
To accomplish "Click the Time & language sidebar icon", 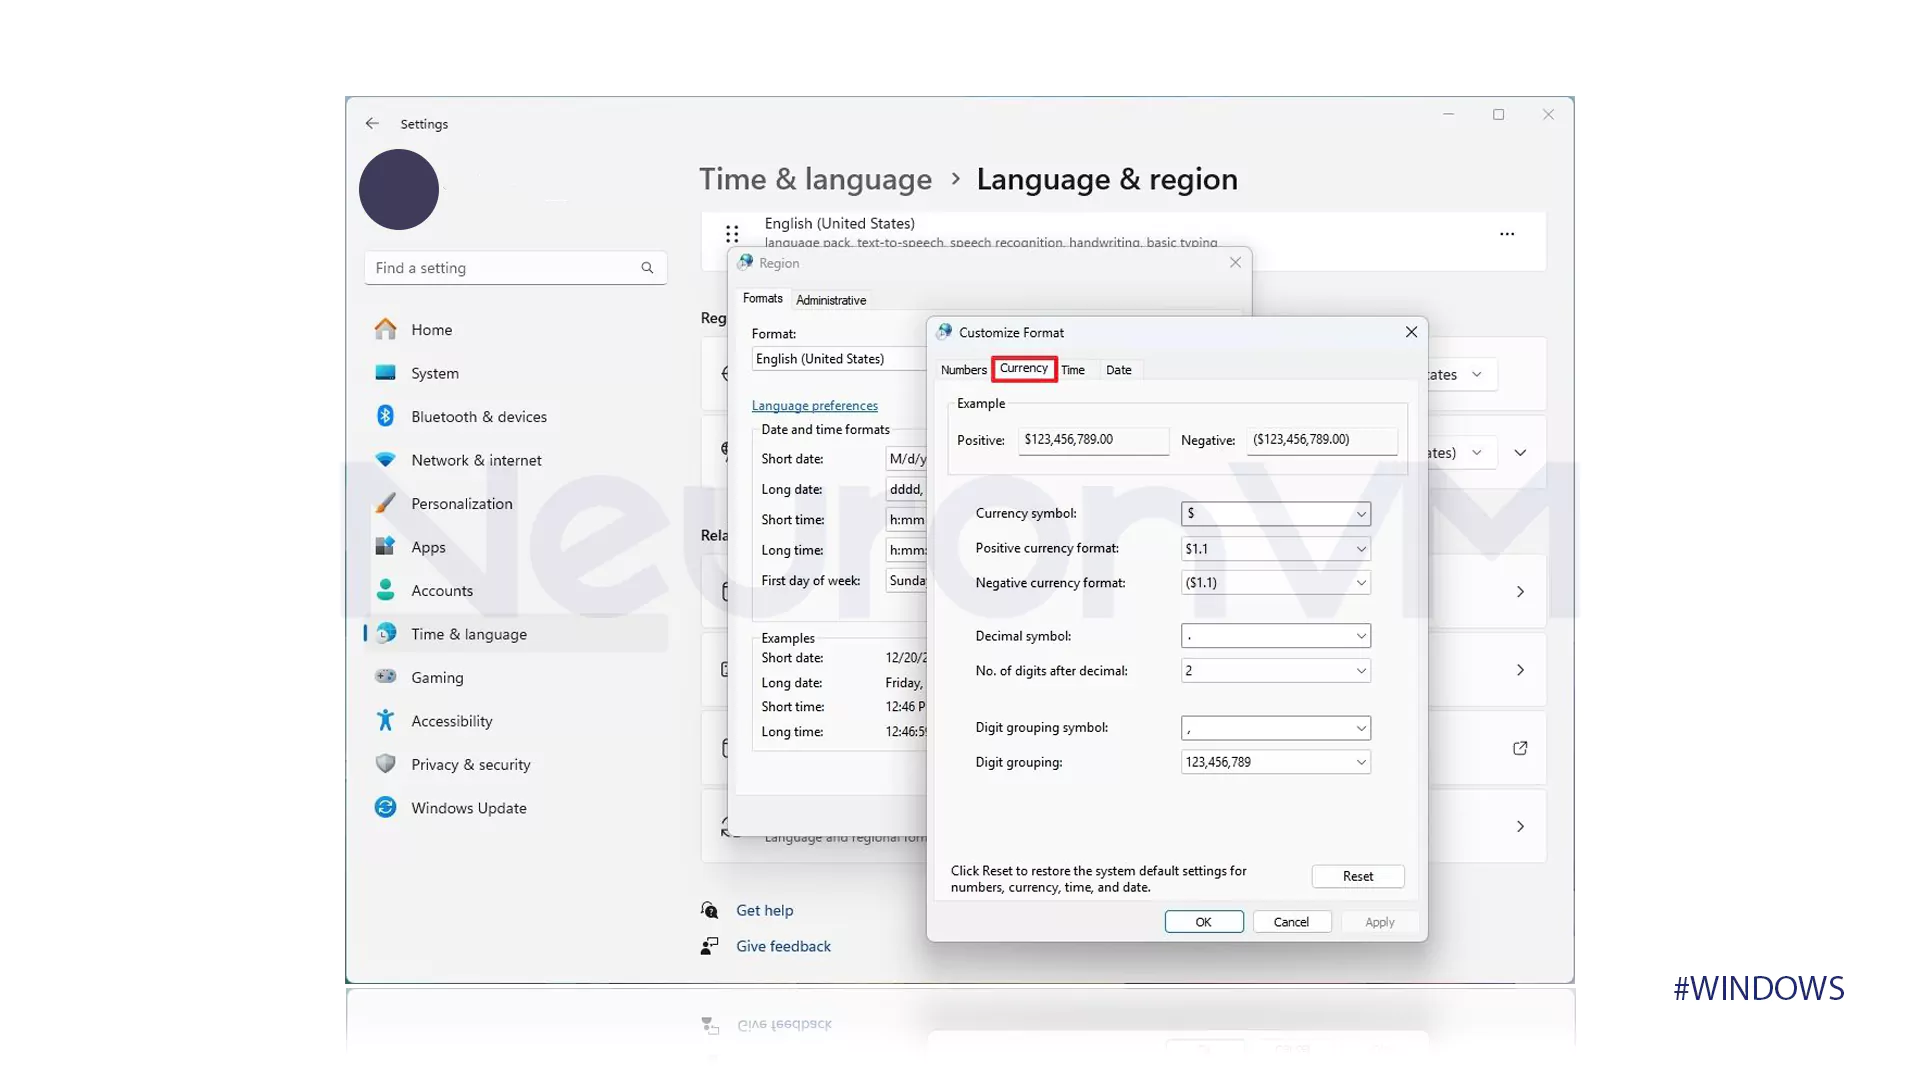I will tap(385, 633).
